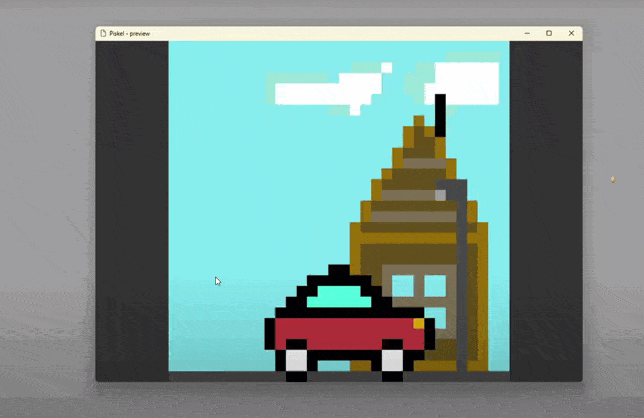
Task: Close the Piskel preview window
Action: point(572,33)
